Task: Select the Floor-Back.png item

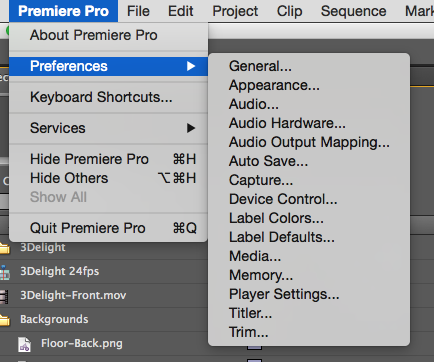Action: (x=82, y=343)
